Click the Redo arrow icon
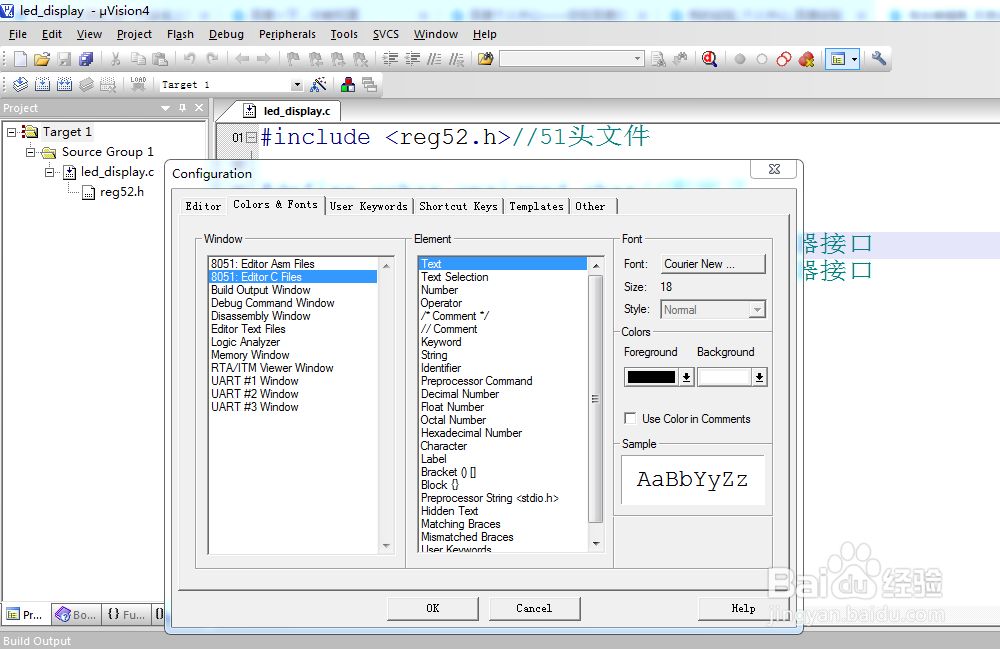This screenshot has width=1000, height=649. coord(212,59)
